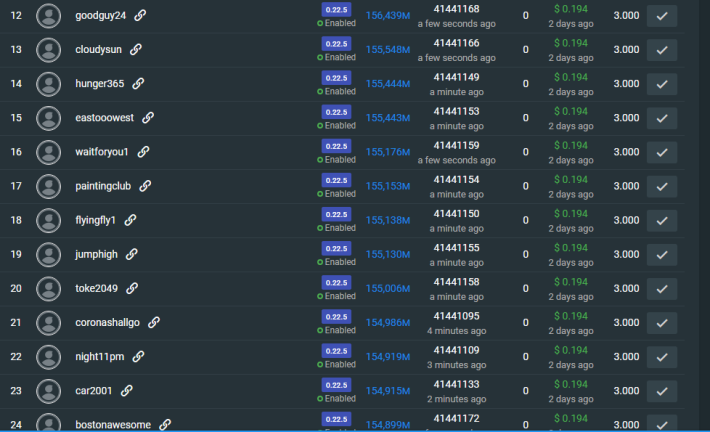Toggle the checkmark button for toke2049
The width and height of the screenshot is (710, 432).
click(662, 288)
